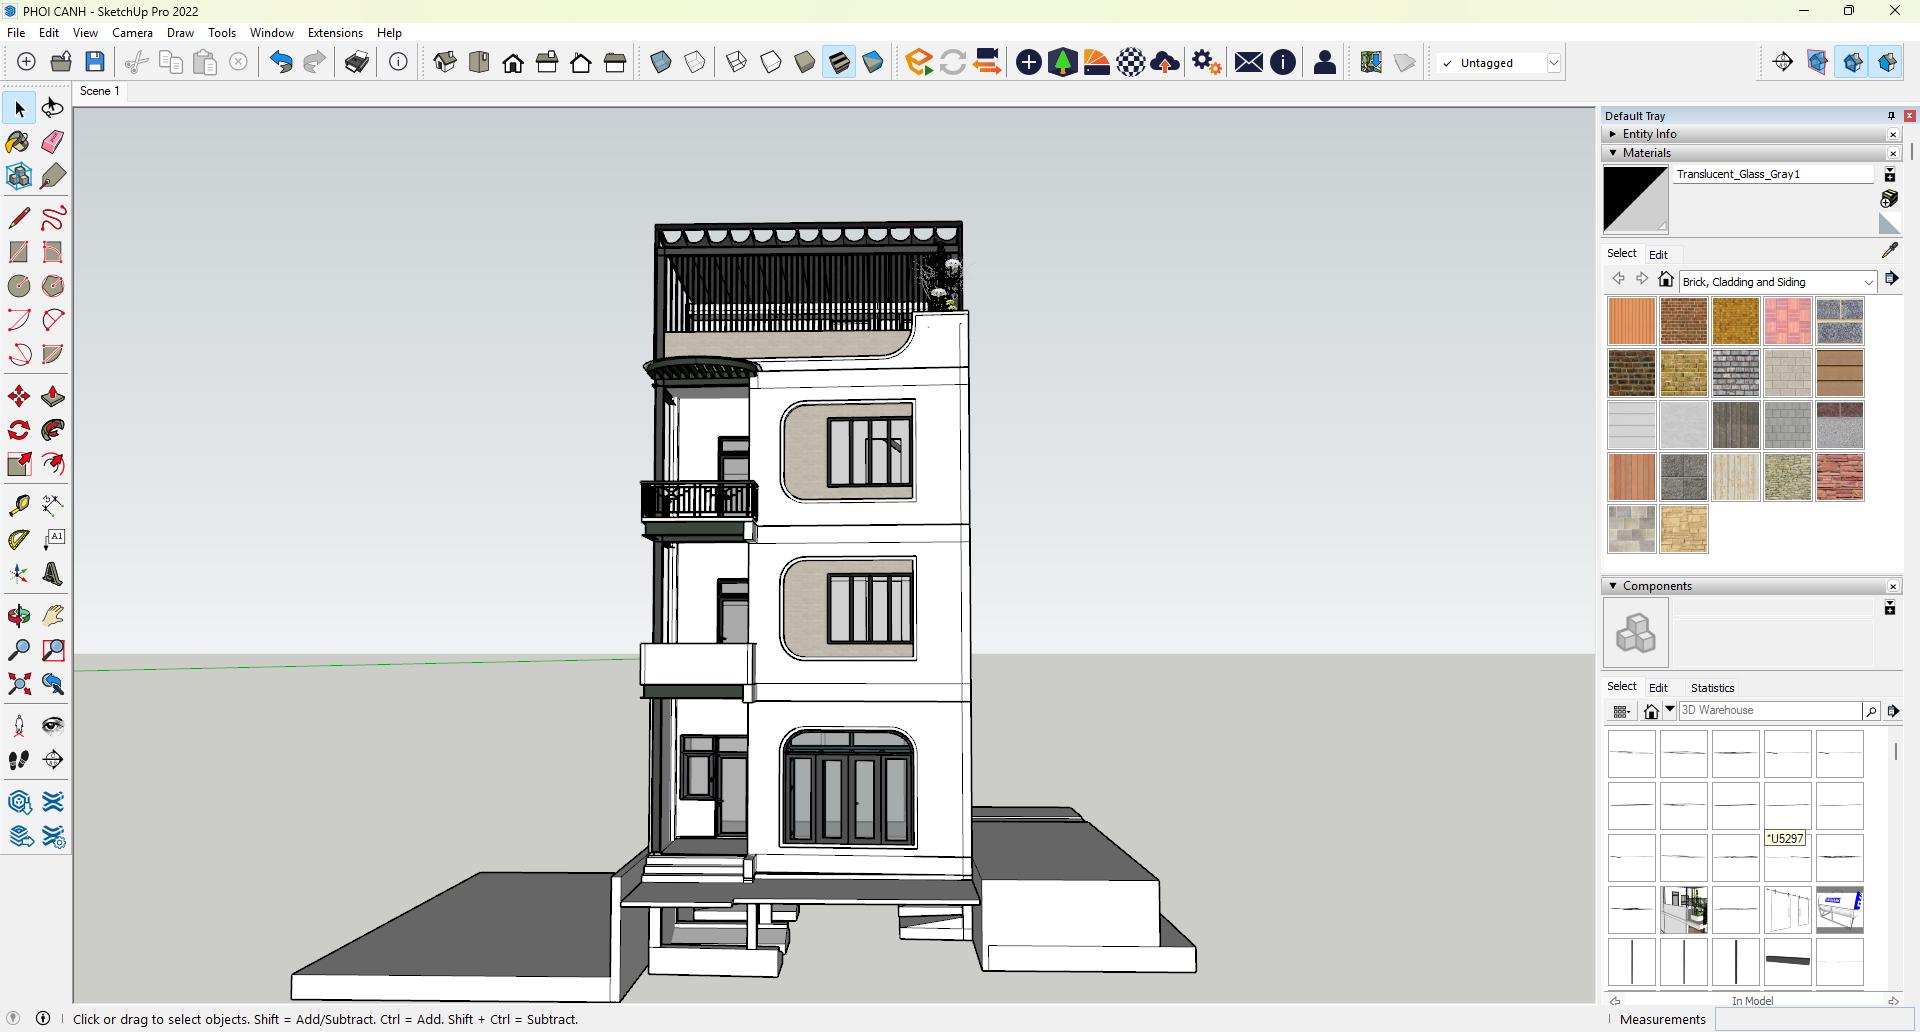The width and height of the screenshot is (1920, 1032).
Task: Switch to the Statistics tab in Components
Action: point(1712,688)
